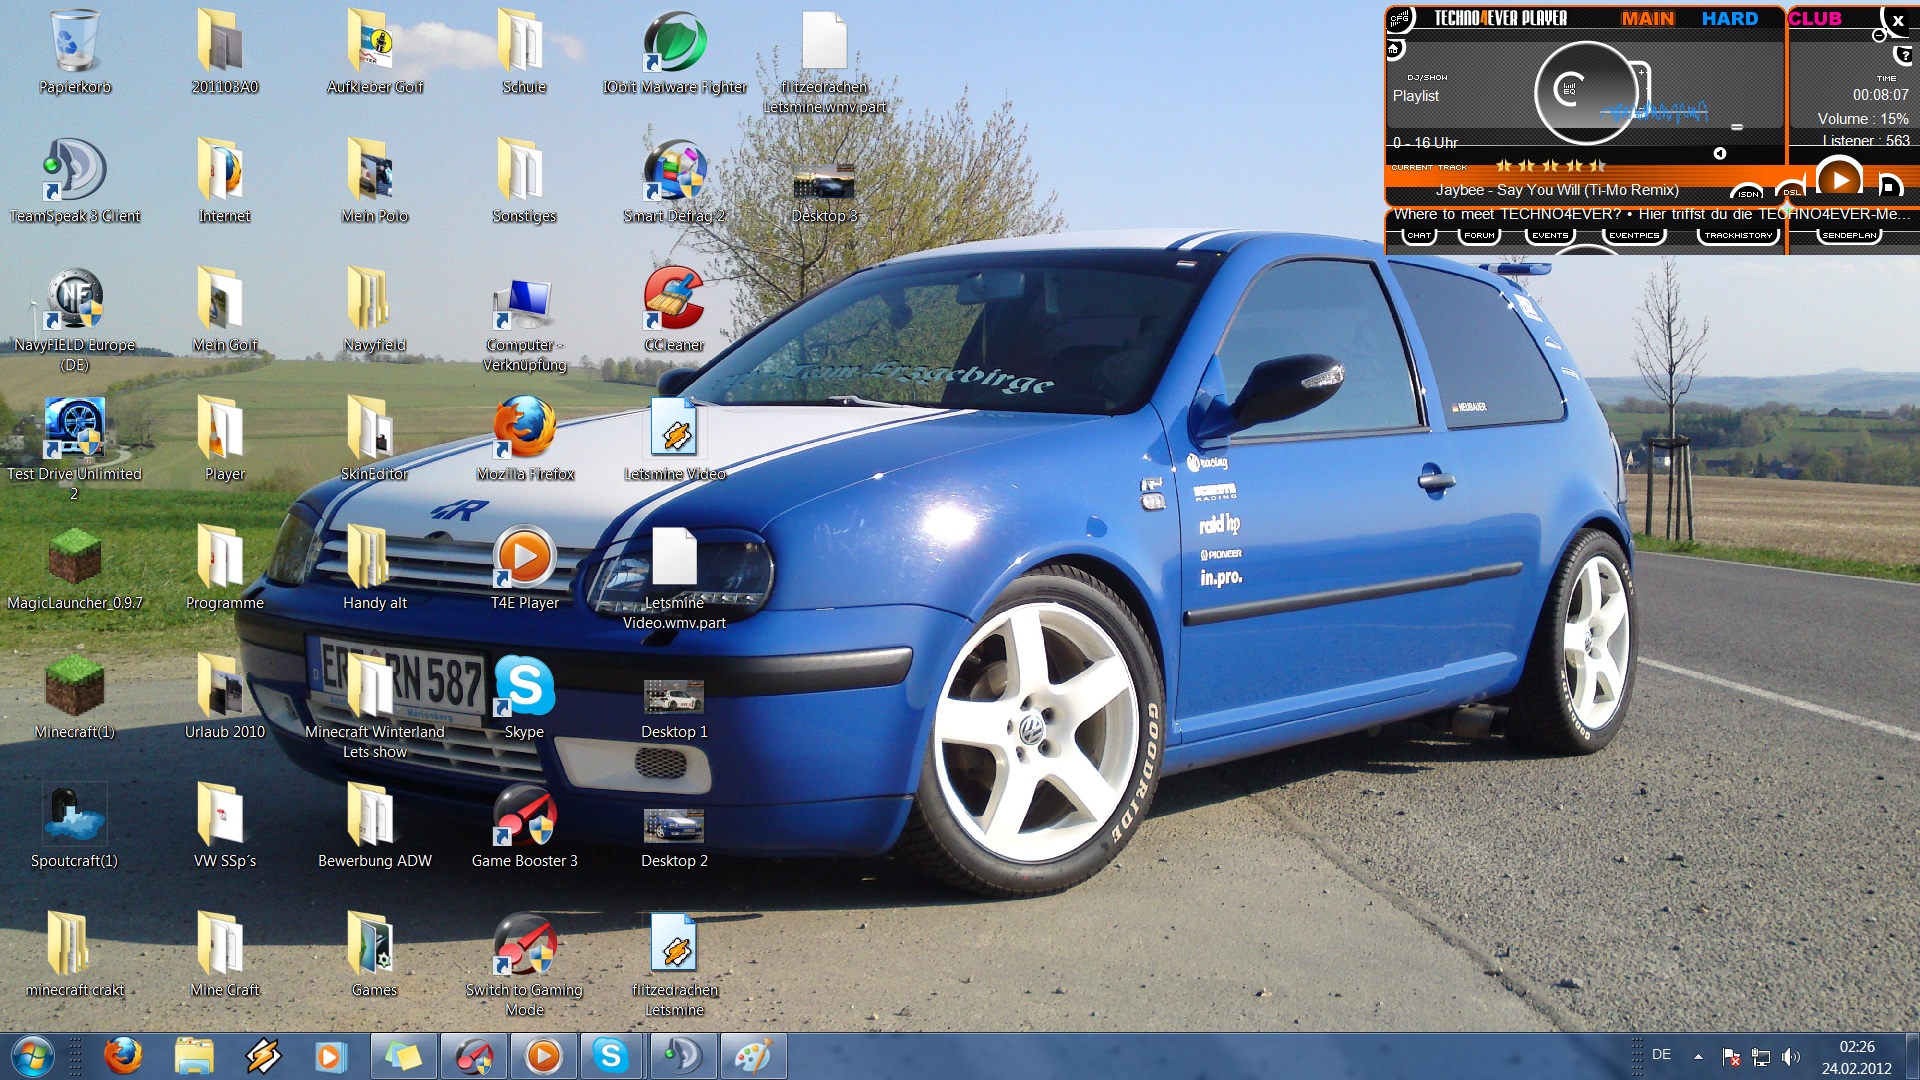Open the DE language bar selector
Screen dimensions: 1920x1080
tap(1661, 1054)
